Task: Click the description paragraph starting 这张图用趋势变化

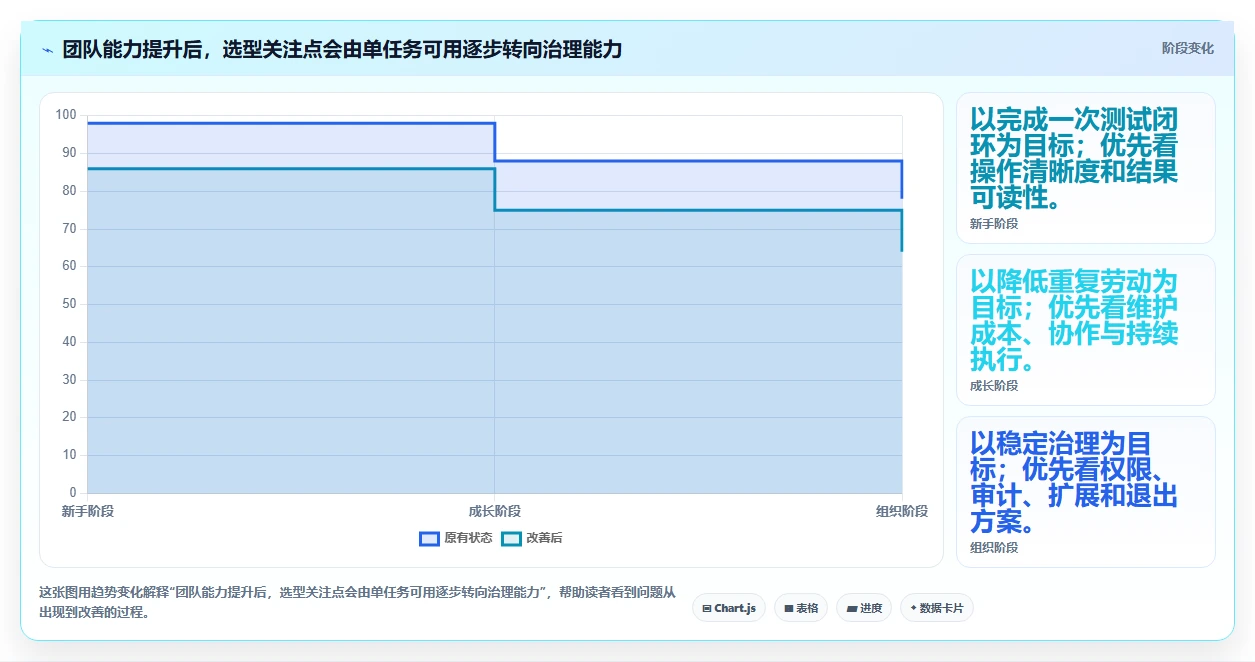Action: click(357, 603)
